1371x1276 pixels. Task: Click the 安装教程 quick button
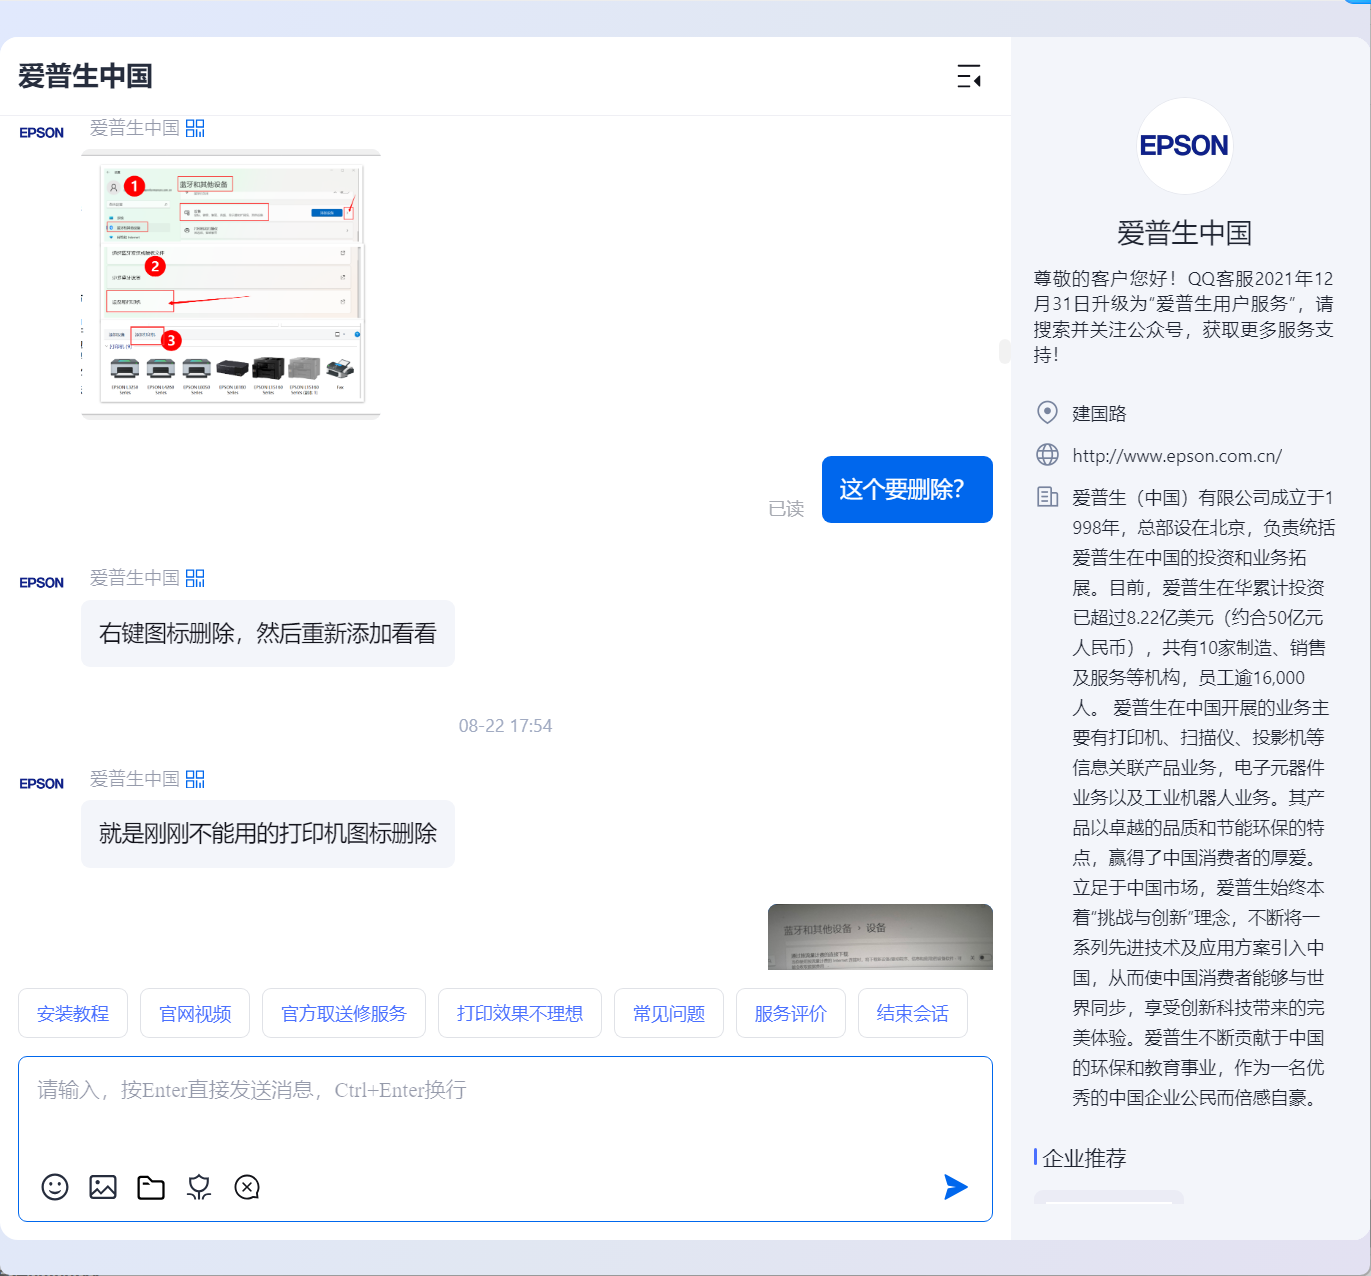click(73, 1013)
